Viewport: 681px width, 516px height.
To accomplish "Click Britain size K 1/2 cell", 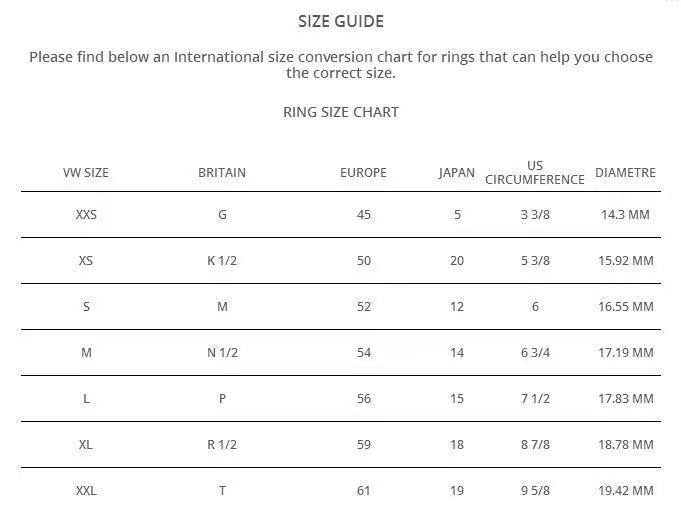I will [x=222, y=261].
